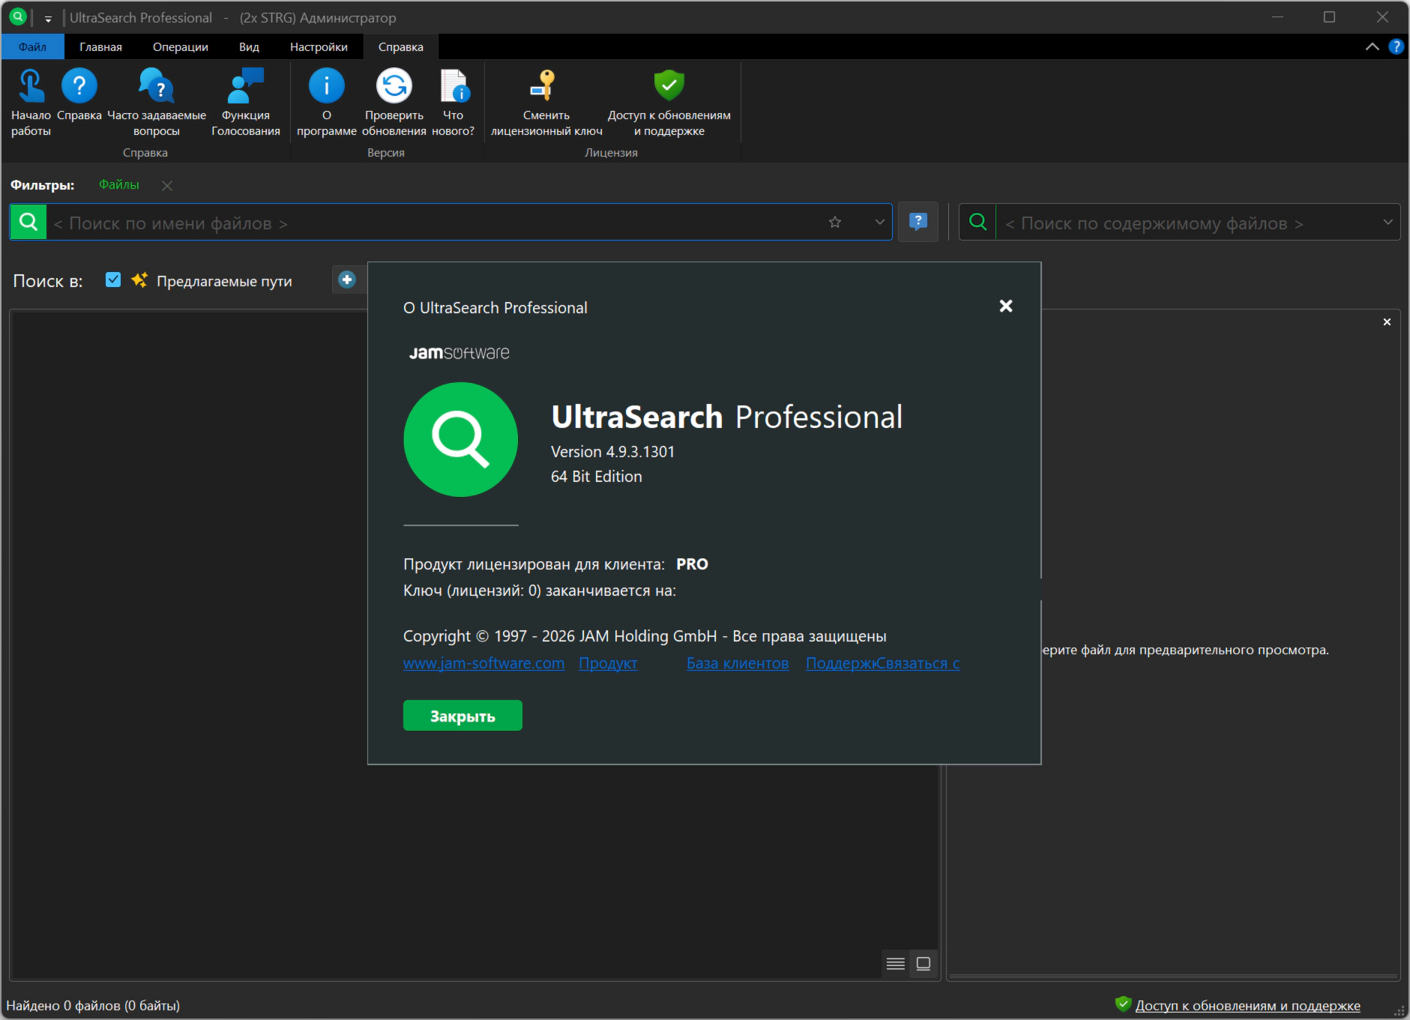Click the blue help icon in tab bar
Screen dimensions: 1410x1020
(1396, 47)
